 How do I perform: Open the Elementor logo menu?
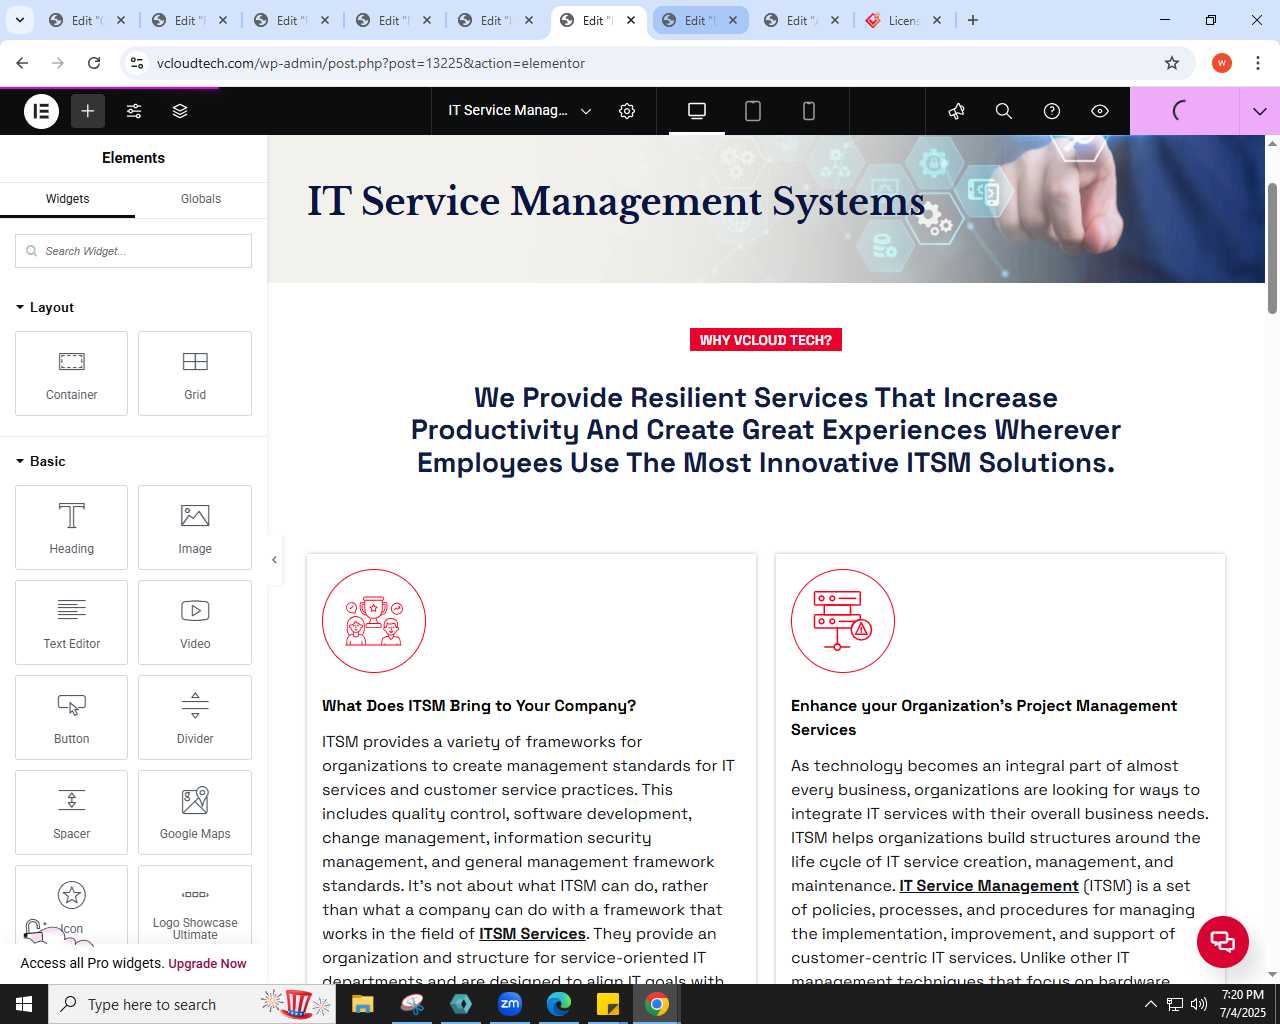[42, 111]
